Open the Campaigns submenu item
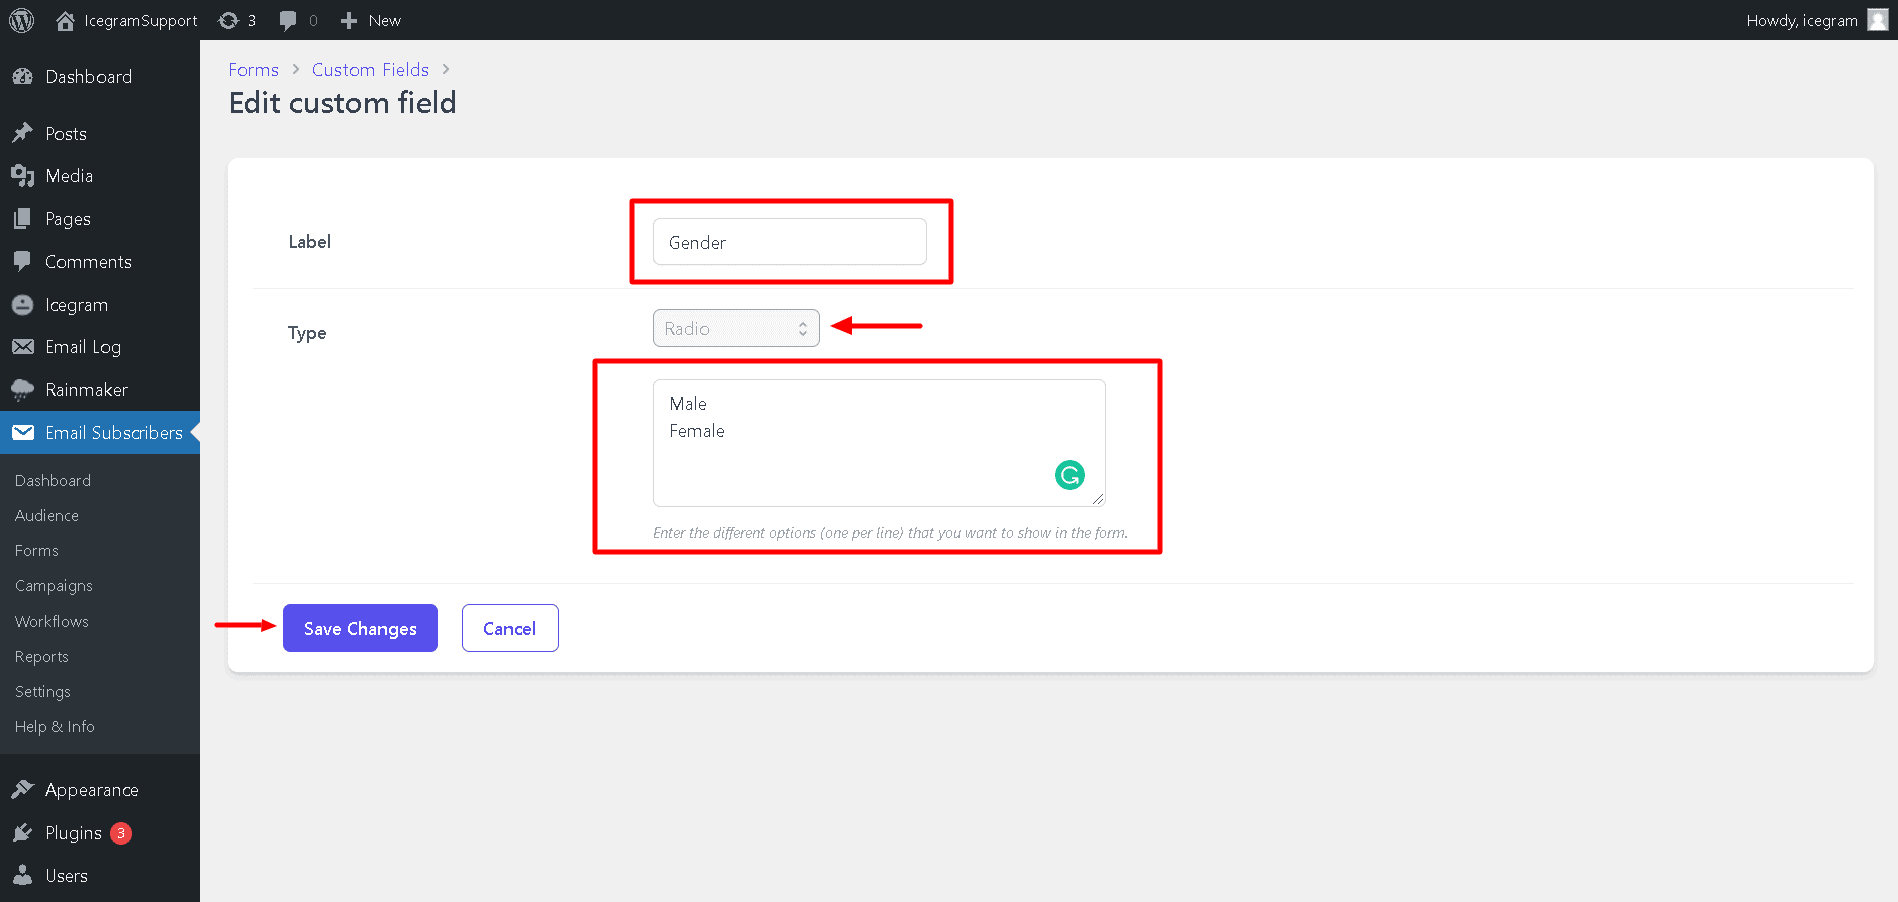The width and height of the screenshot is (1898, 902). coord(54,586)
